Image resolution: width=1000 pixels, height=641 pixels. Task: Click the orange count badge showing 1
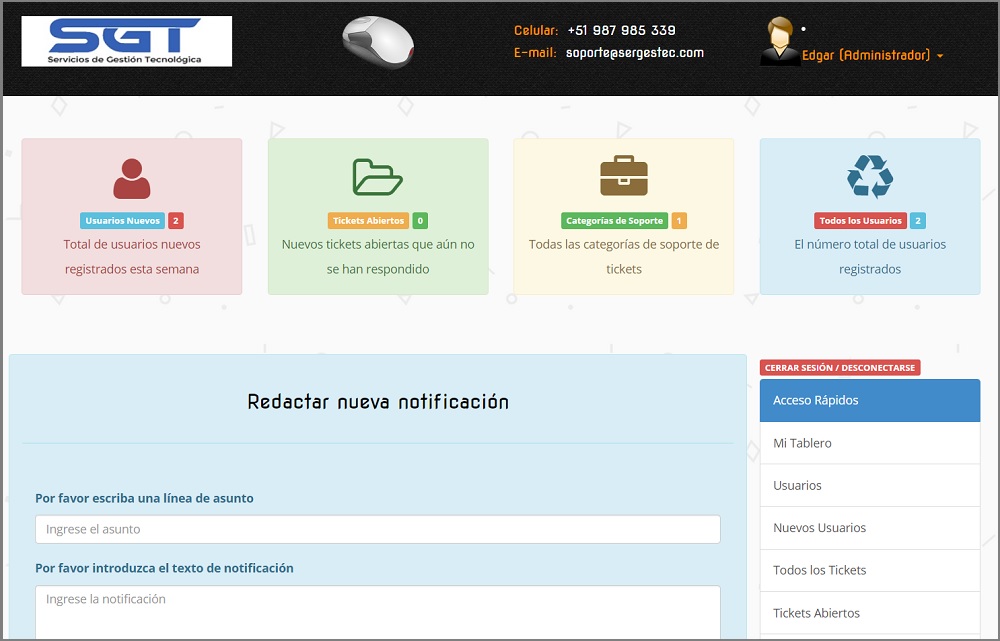point(679,221)
